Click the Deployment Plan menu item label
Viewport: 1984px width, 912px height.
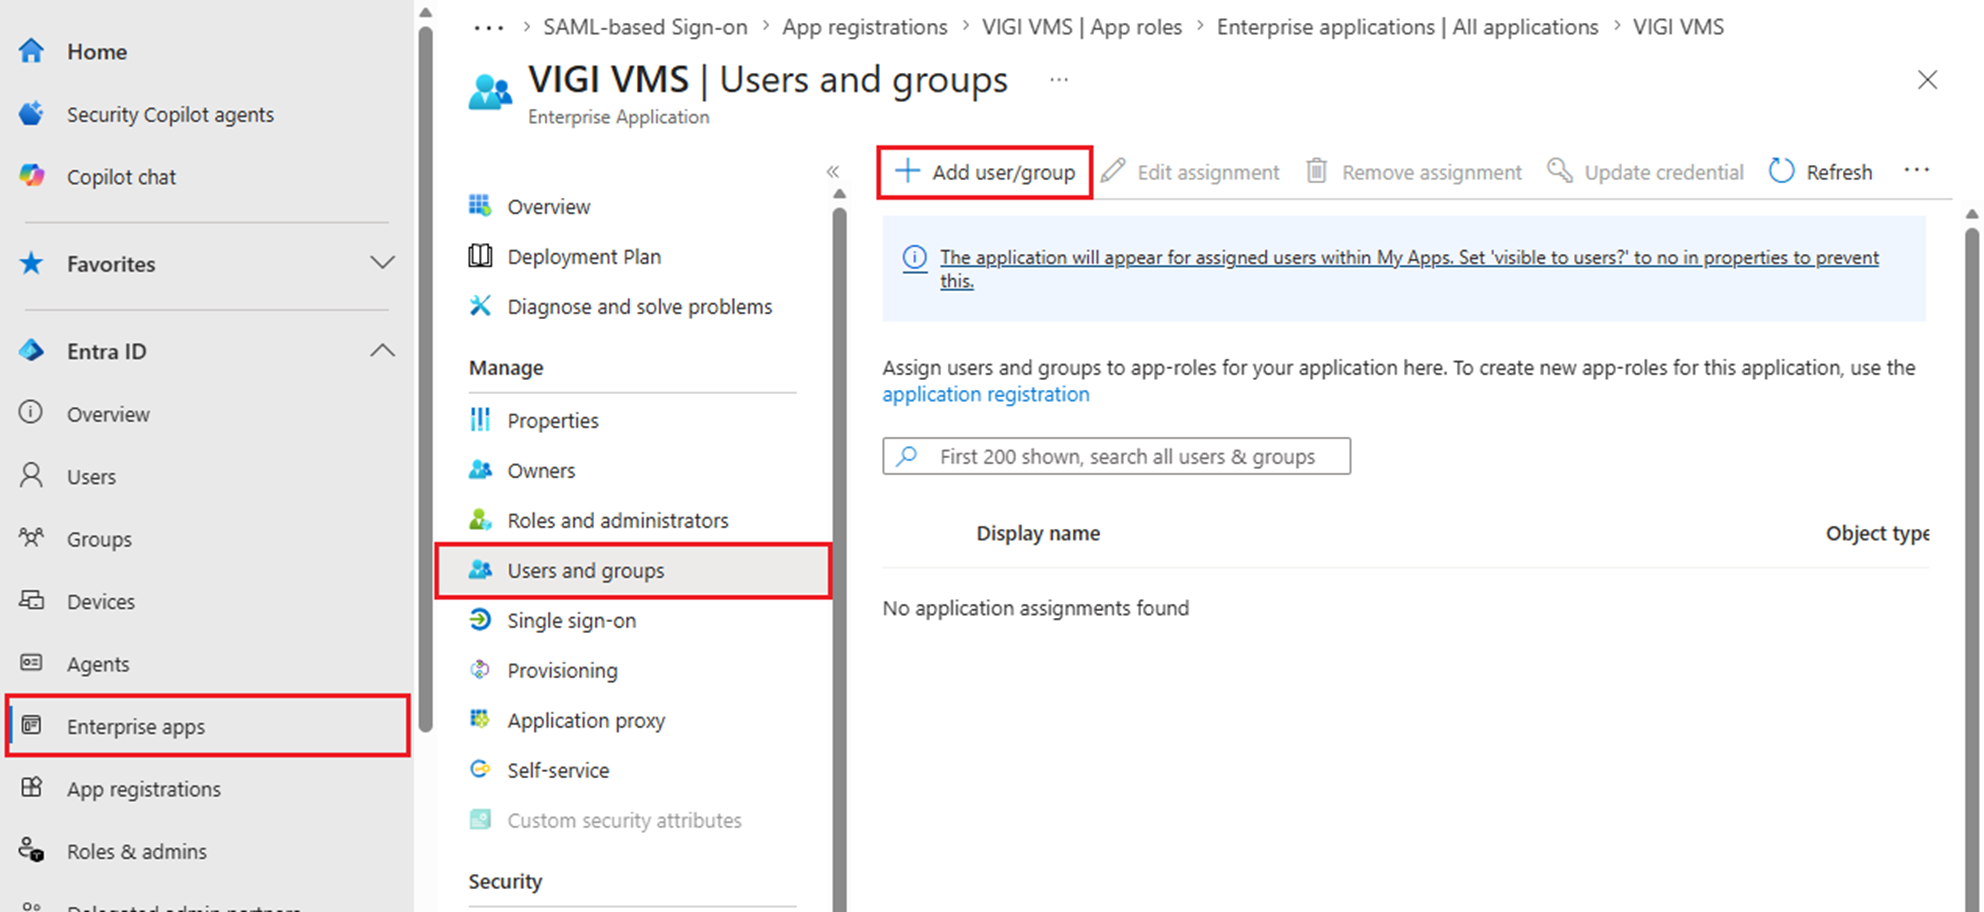[584, 256]
